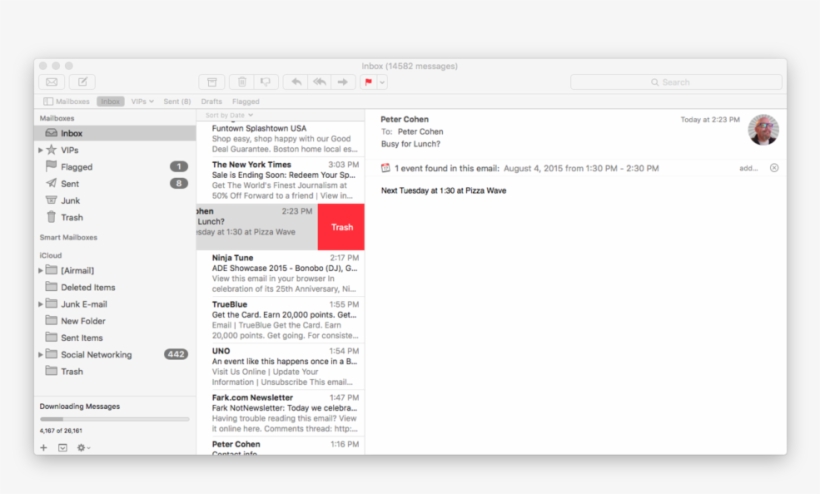820x494 pixels.
Task: Open the VIPs favorites dropdown
Action: (142, 101)
